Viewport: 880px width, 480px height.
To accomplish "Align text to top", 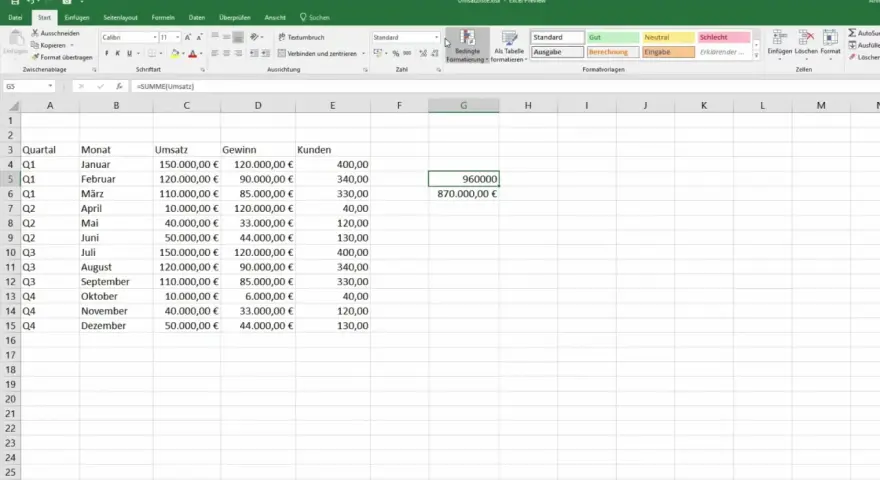I will pos(215,37).
